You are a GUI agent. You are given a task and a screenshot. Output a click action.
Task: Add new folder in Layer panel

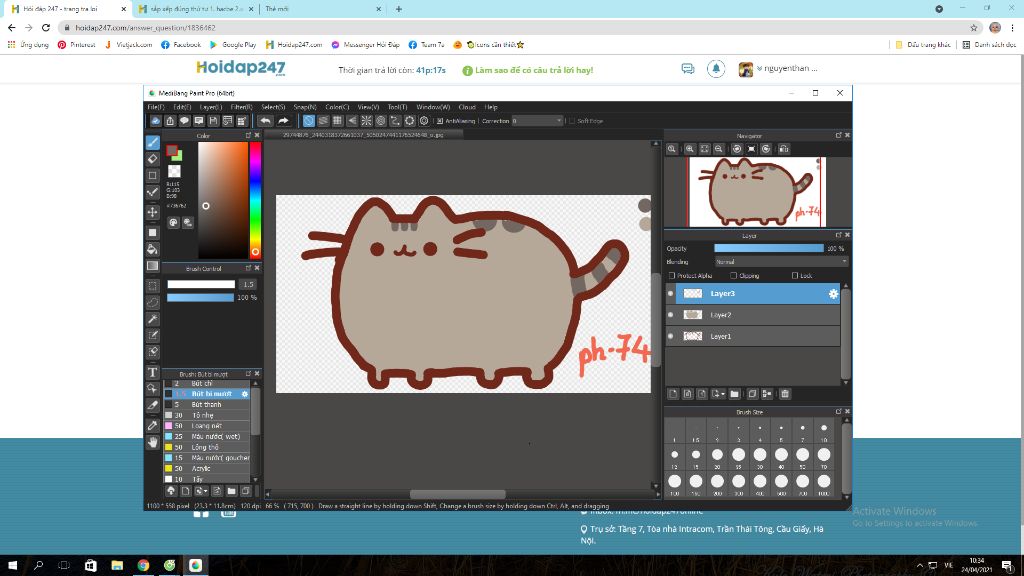(735, 394)
